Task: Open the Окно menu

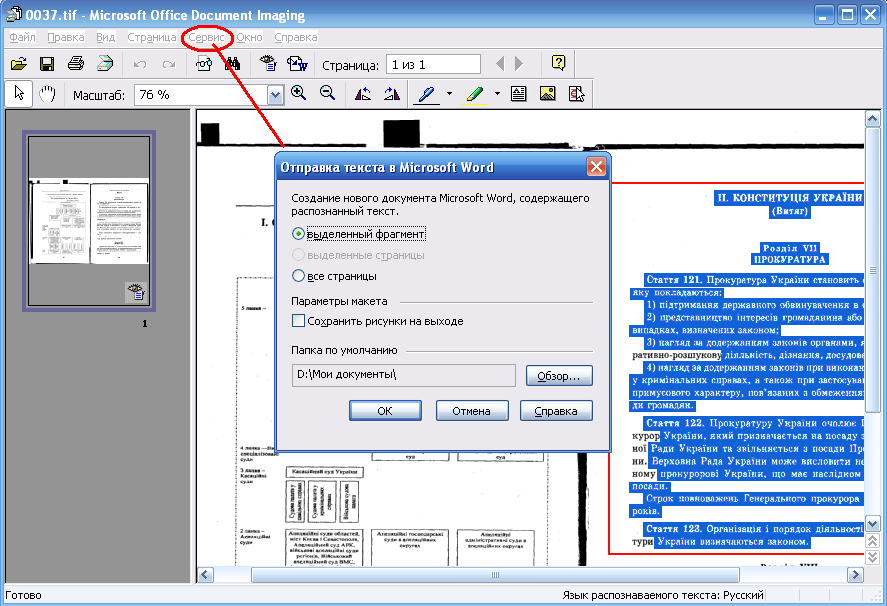Action: click(x=249, y=37)
